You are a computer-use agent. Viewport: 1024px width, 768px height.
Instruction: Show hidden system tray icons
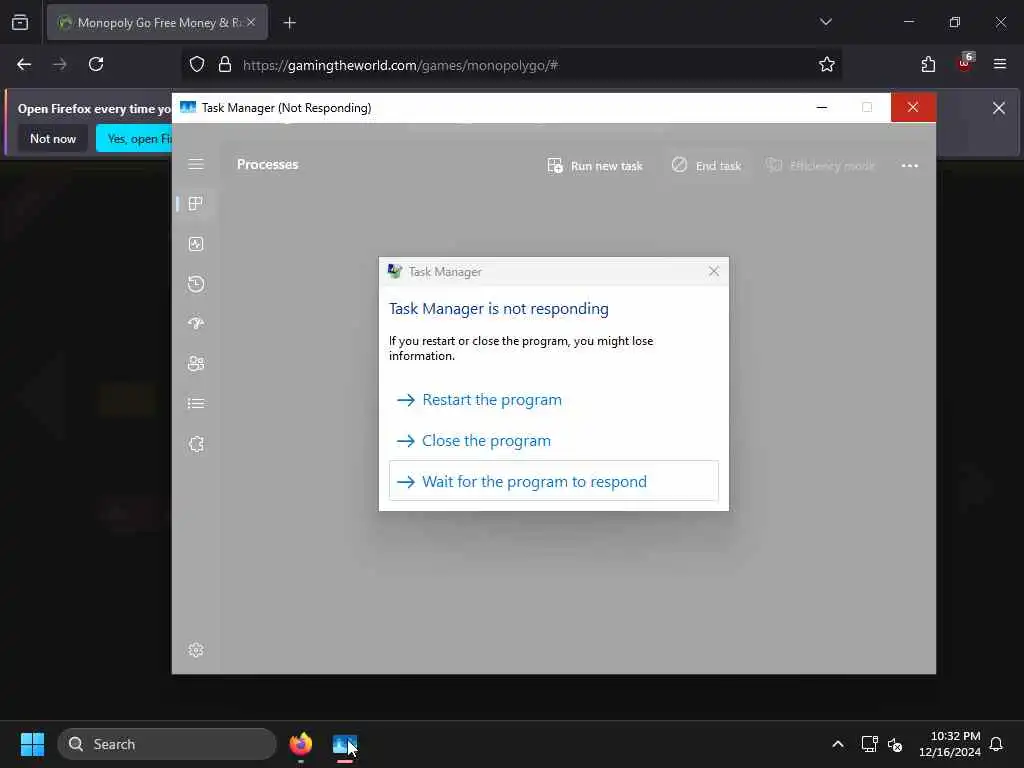pos(838,744)
